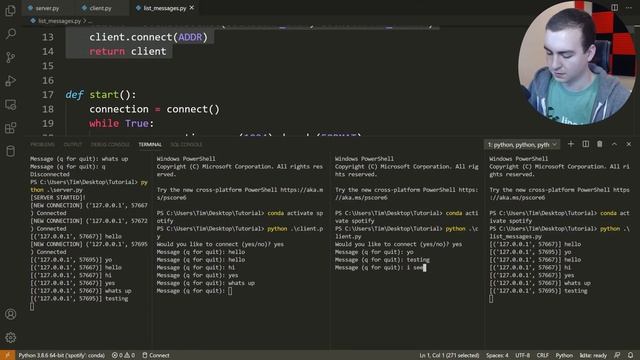Click 'while True:' code line
Screen dimensions: 640x360
tap(122, 123)
